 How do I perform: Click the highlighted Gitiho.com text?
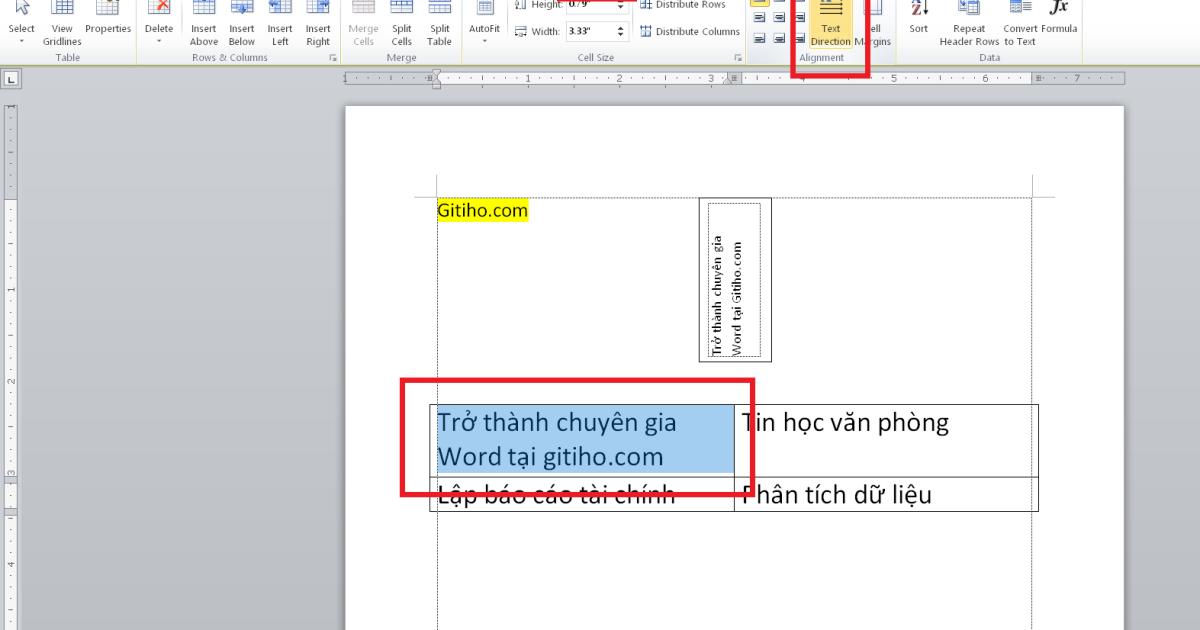(x=482, y=211)
